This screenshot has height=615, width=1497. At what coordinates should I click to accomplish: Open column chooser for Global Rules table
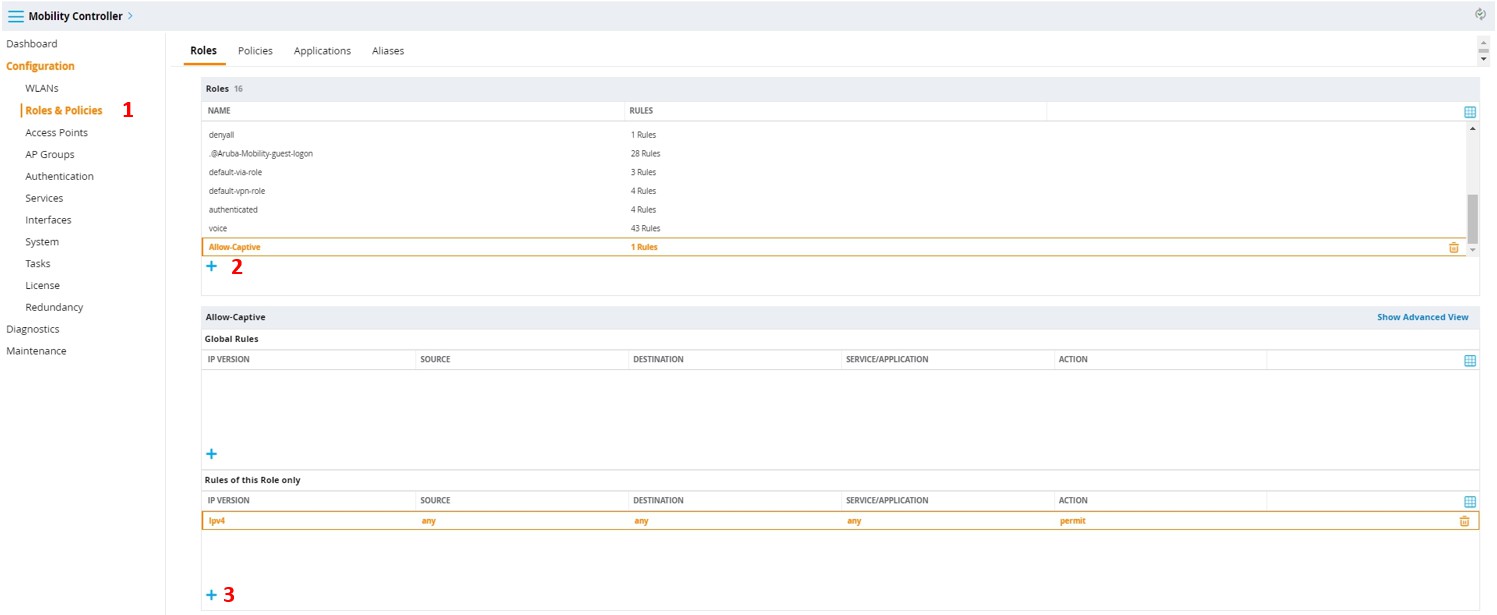click(1469, 360)
